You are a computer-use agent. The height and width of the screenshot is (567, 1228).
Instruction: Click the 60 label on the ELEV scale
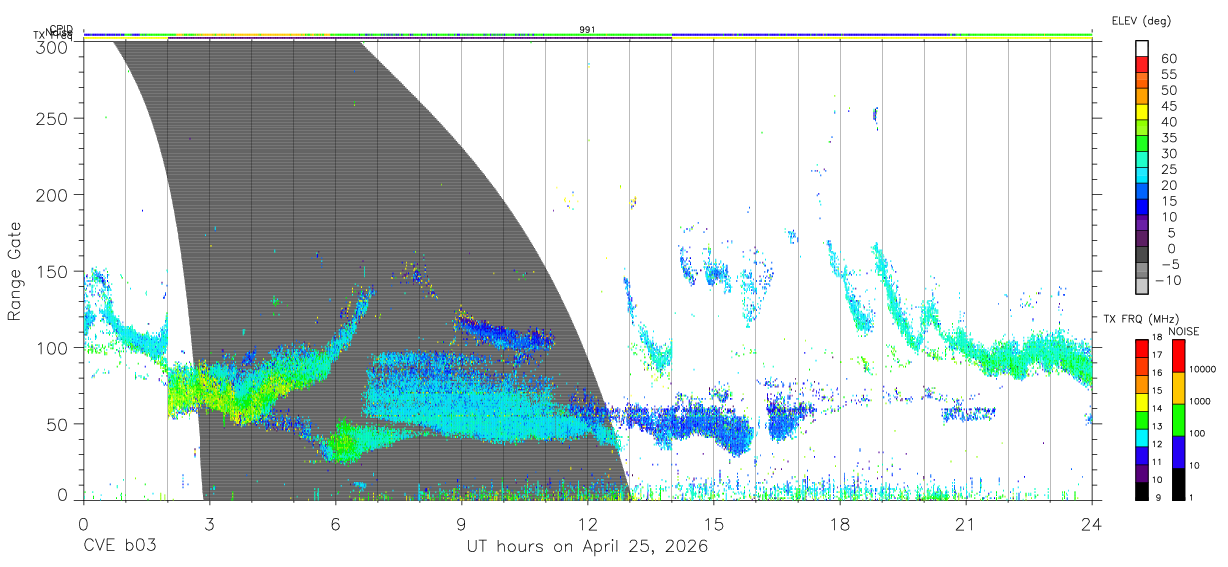coord(1168,59)
